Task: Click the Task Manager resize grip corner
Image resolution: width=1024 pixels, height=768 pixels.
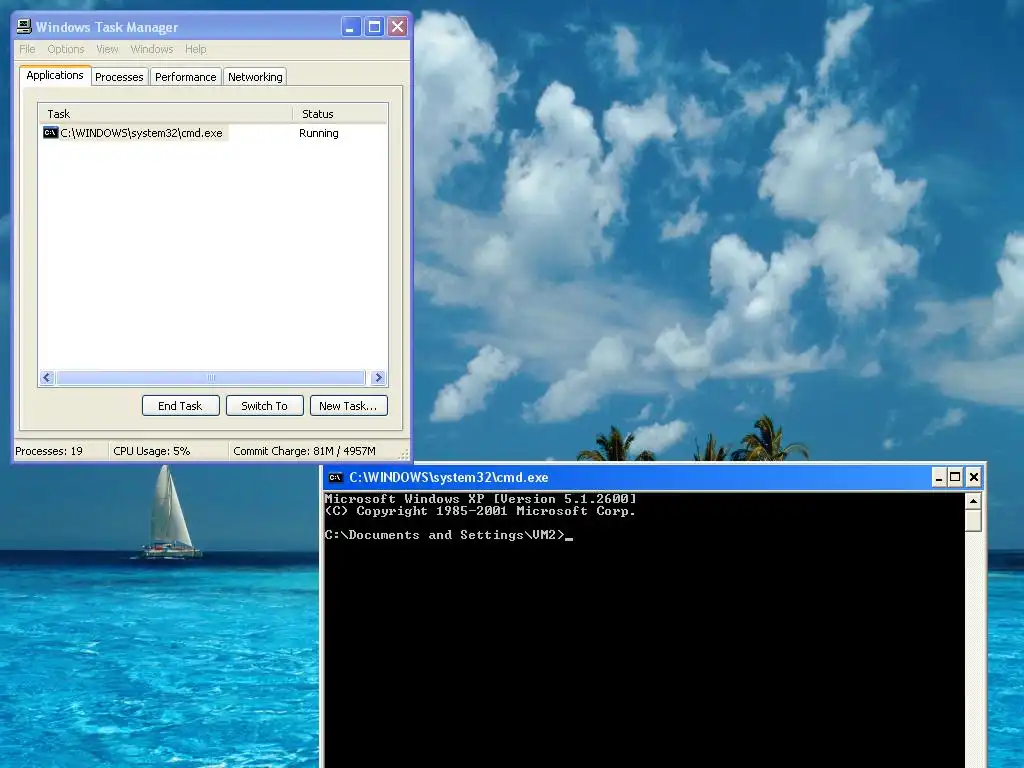Action: click(x=404, y=454)
